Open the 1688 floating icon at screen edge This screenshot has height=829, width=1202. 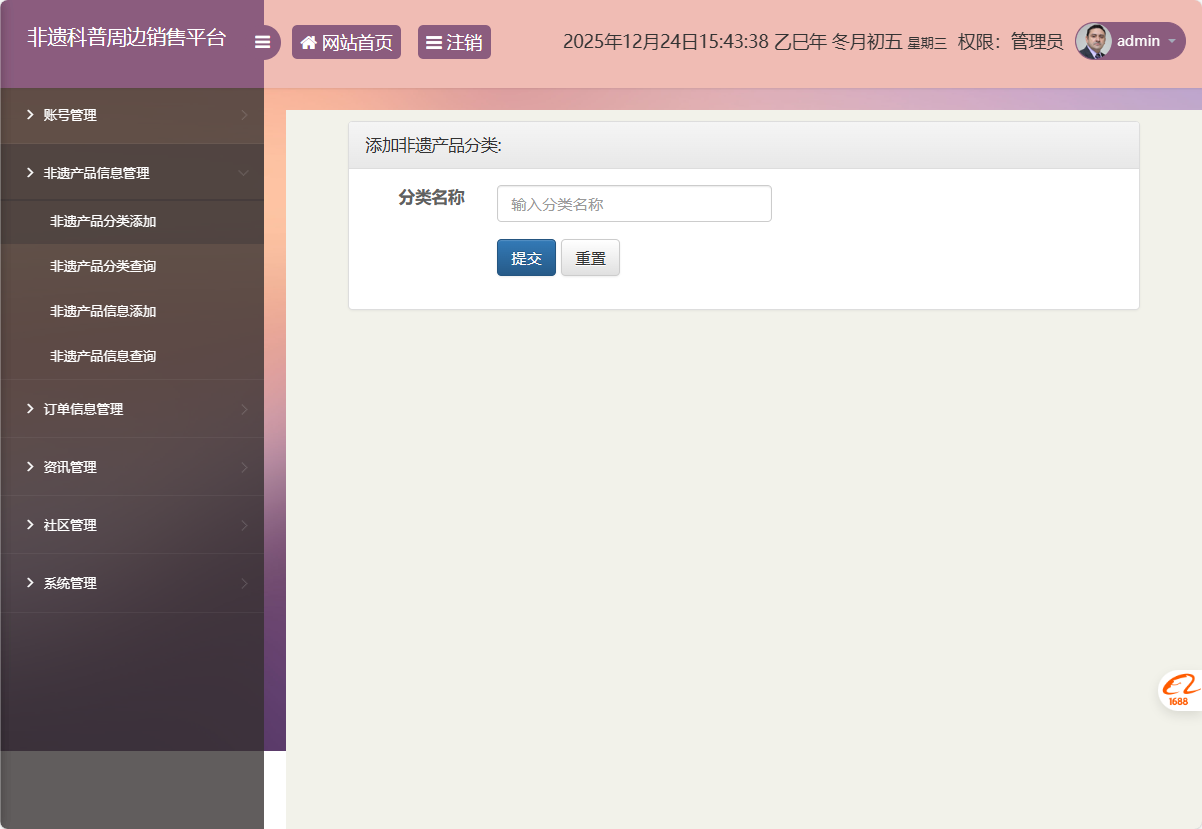click(1180, 689)
